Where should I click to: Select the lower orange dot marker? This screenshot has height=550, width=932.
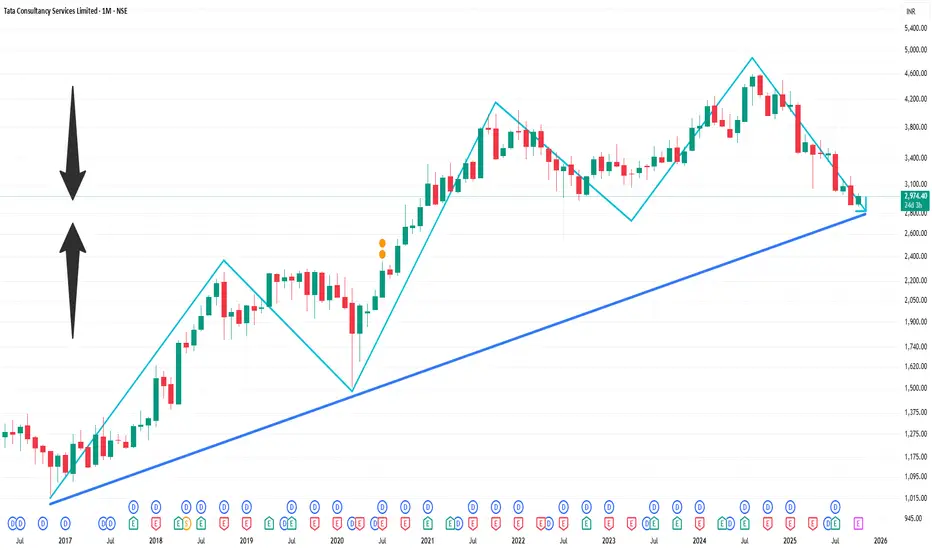tap(382, 254)
